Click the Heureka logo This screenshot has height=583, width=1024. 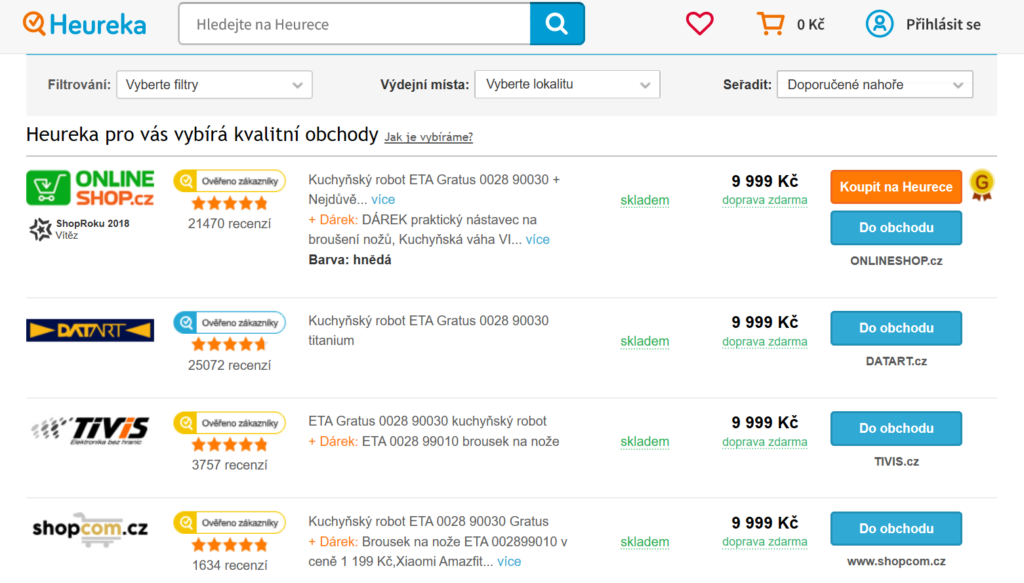(85, 24)
